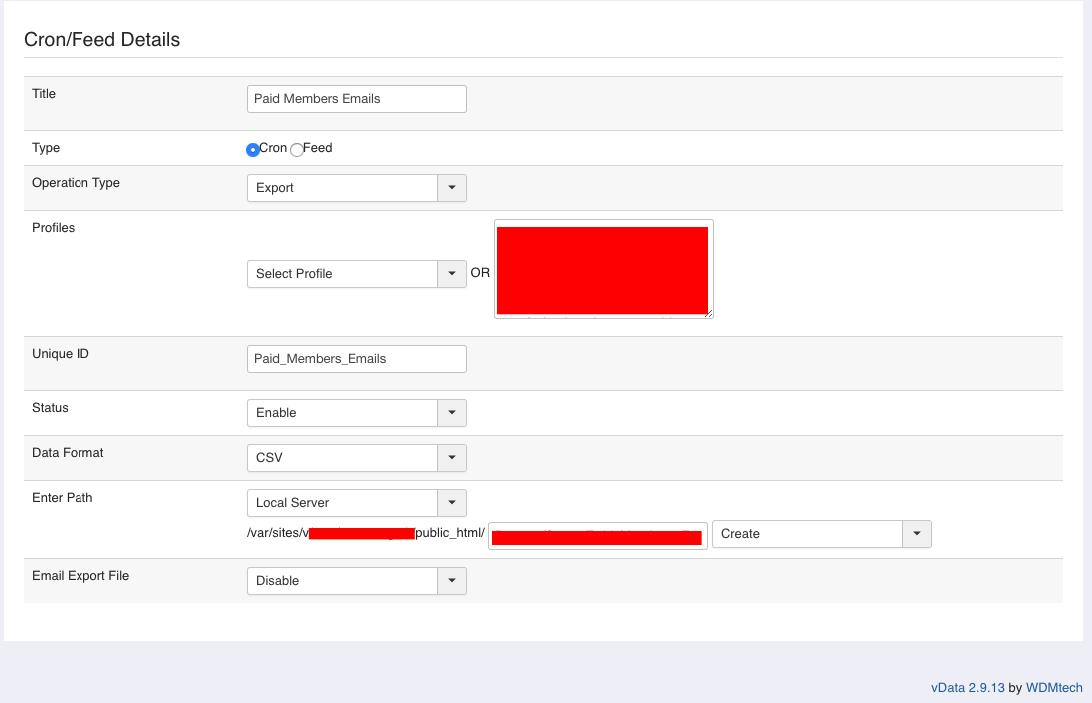Viewport: 1092px width, 703px height.
Task: Click the Select Profile dropdown arrow
Action: 452,274
